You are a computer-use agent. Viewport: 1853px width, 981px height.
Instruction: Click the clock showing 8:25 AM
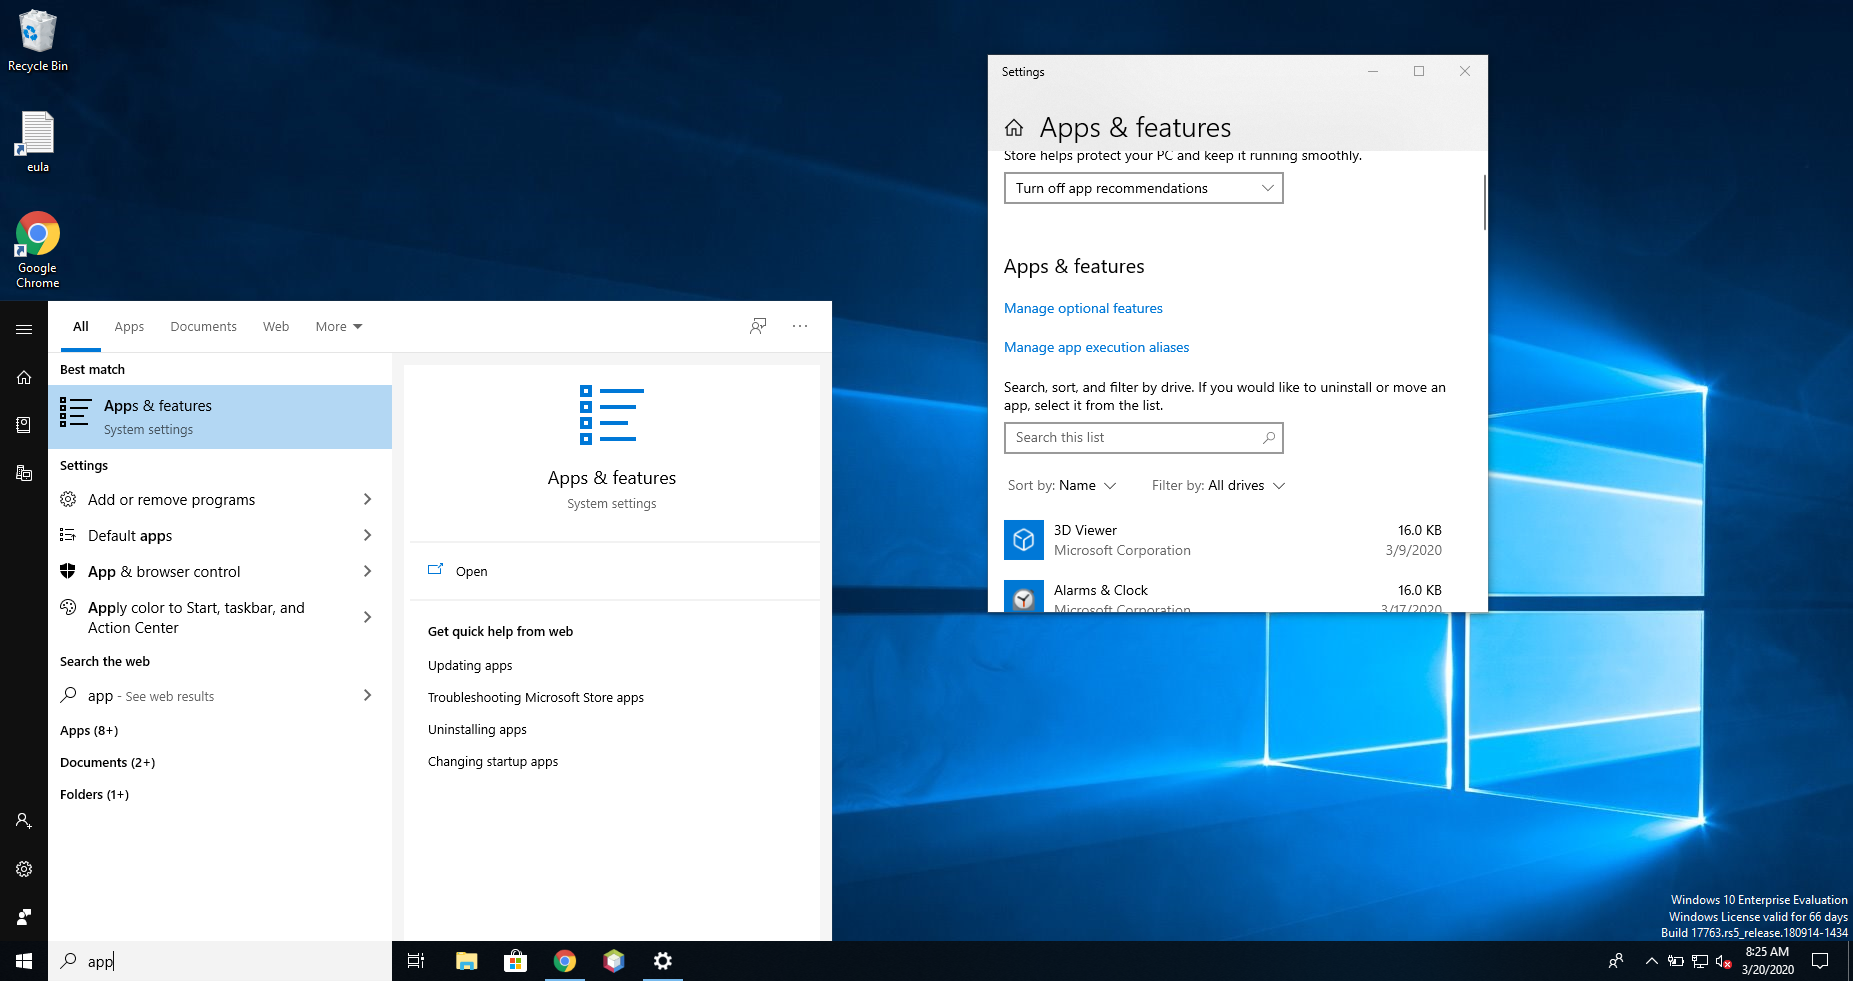coord(1767,961)
